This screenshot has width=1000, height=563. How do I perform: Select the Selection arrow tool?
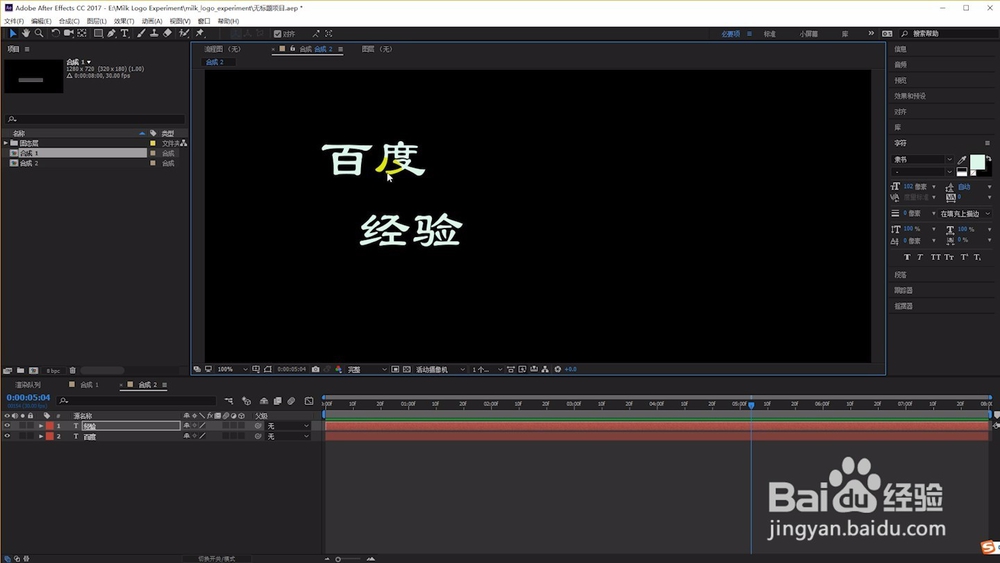[x=13, y=33]
